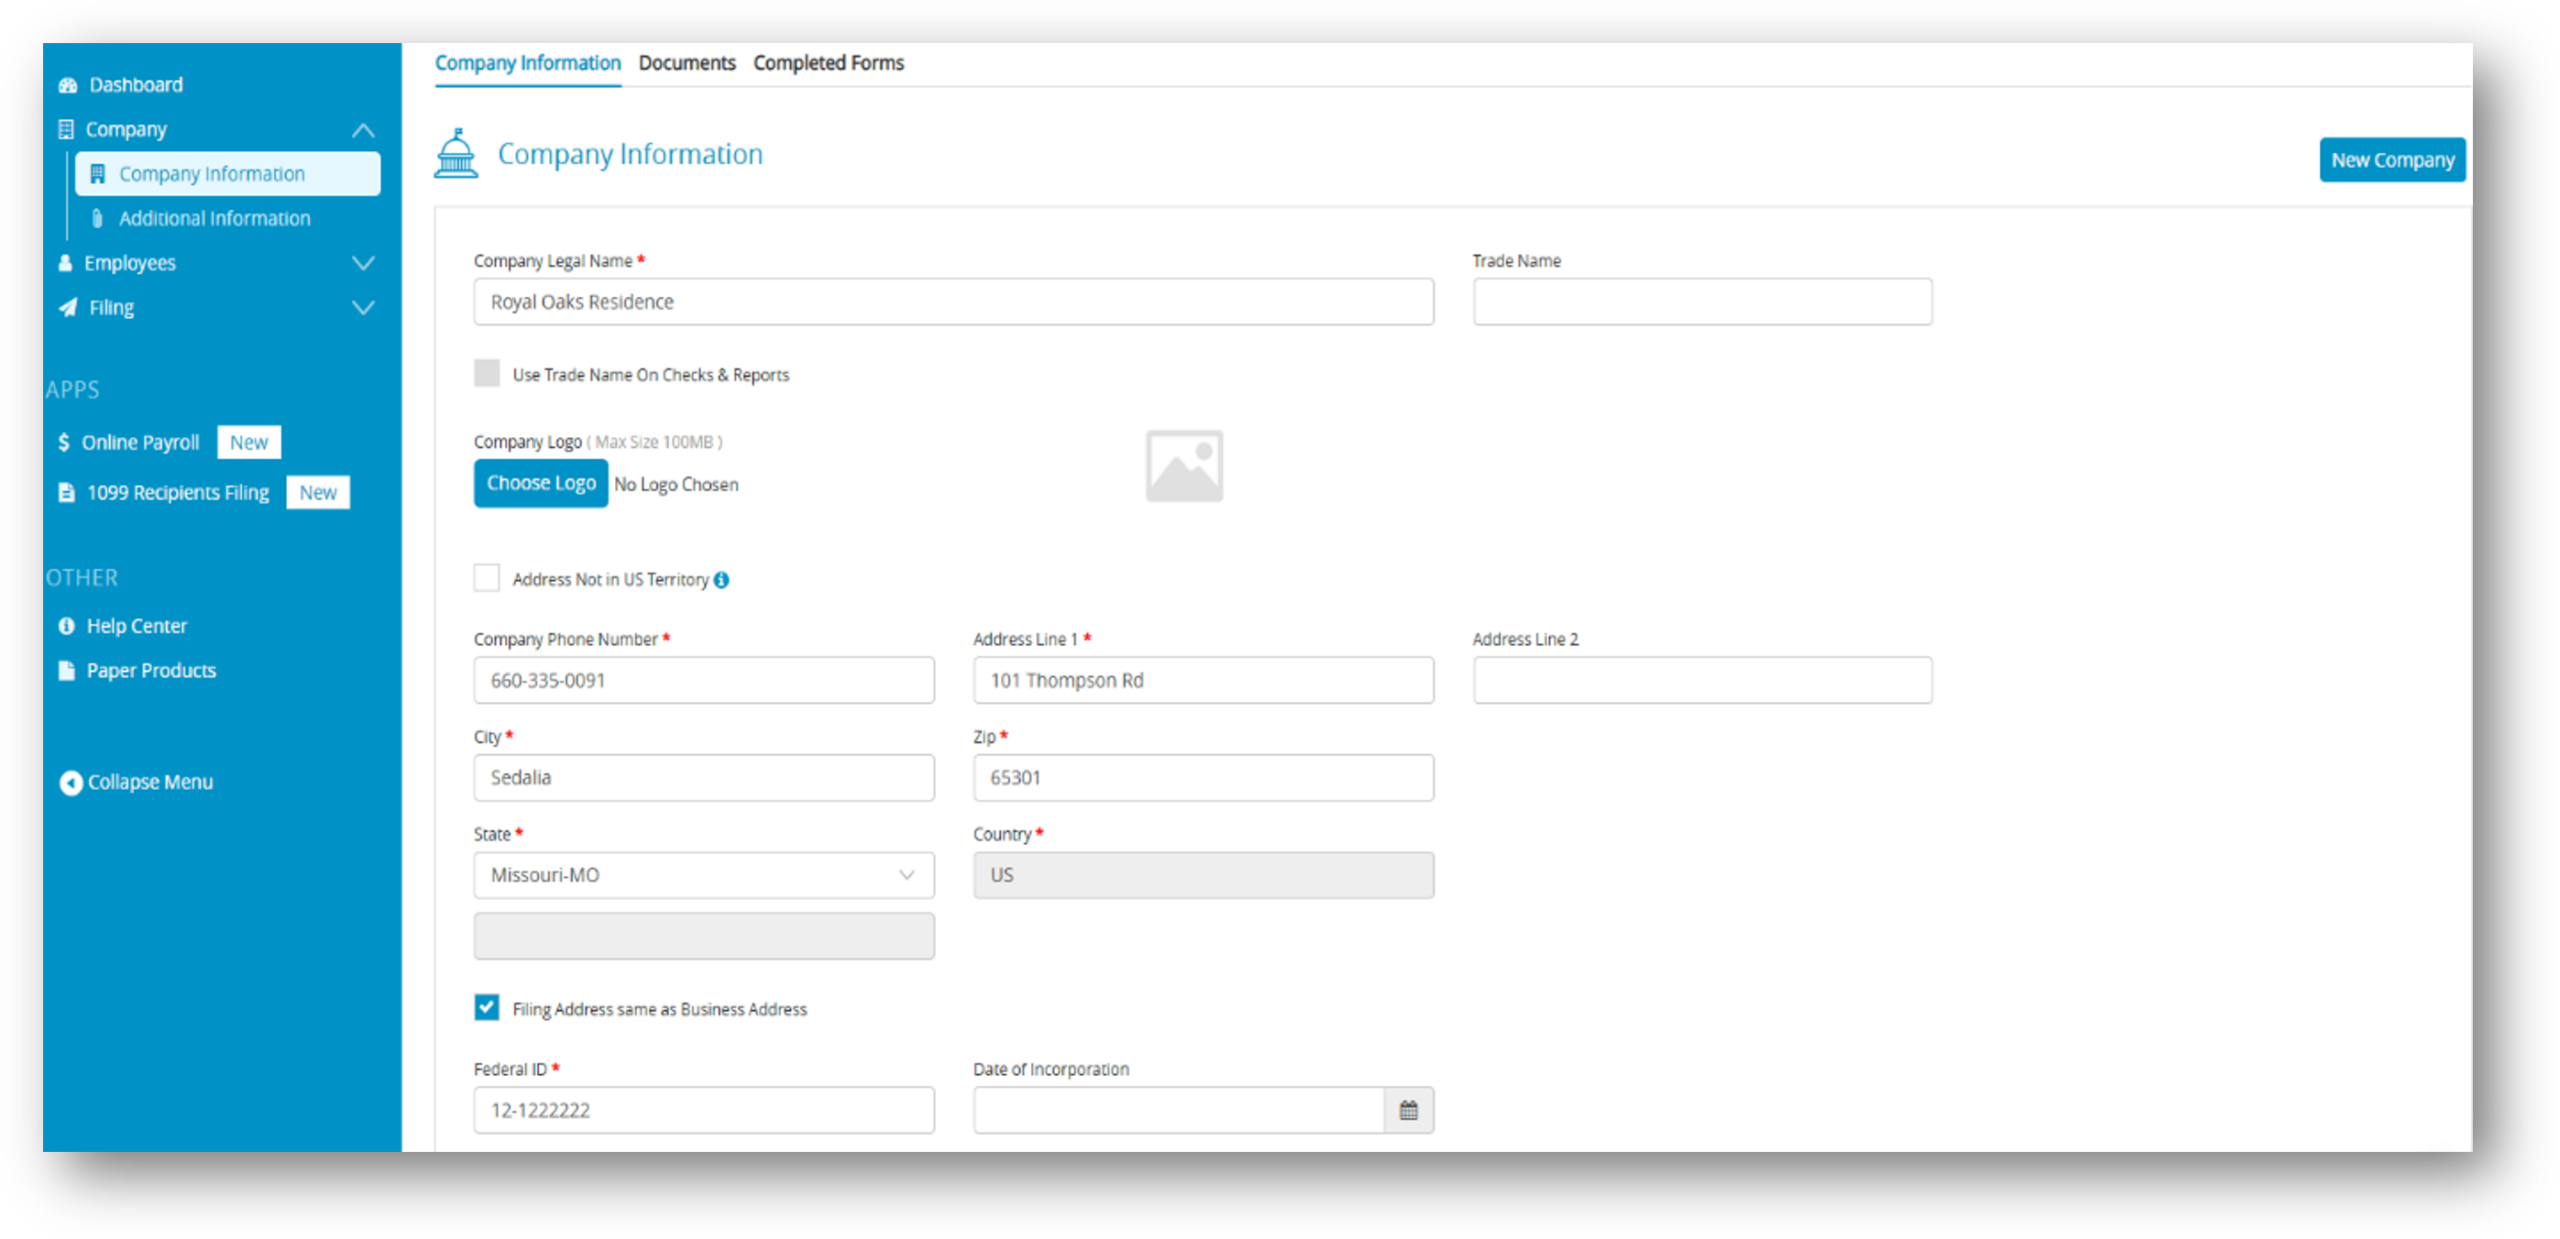The image size is (2560, 1239).
Task: Open the State dropdown showing Missouri-MO
Action: click(704, 875)
